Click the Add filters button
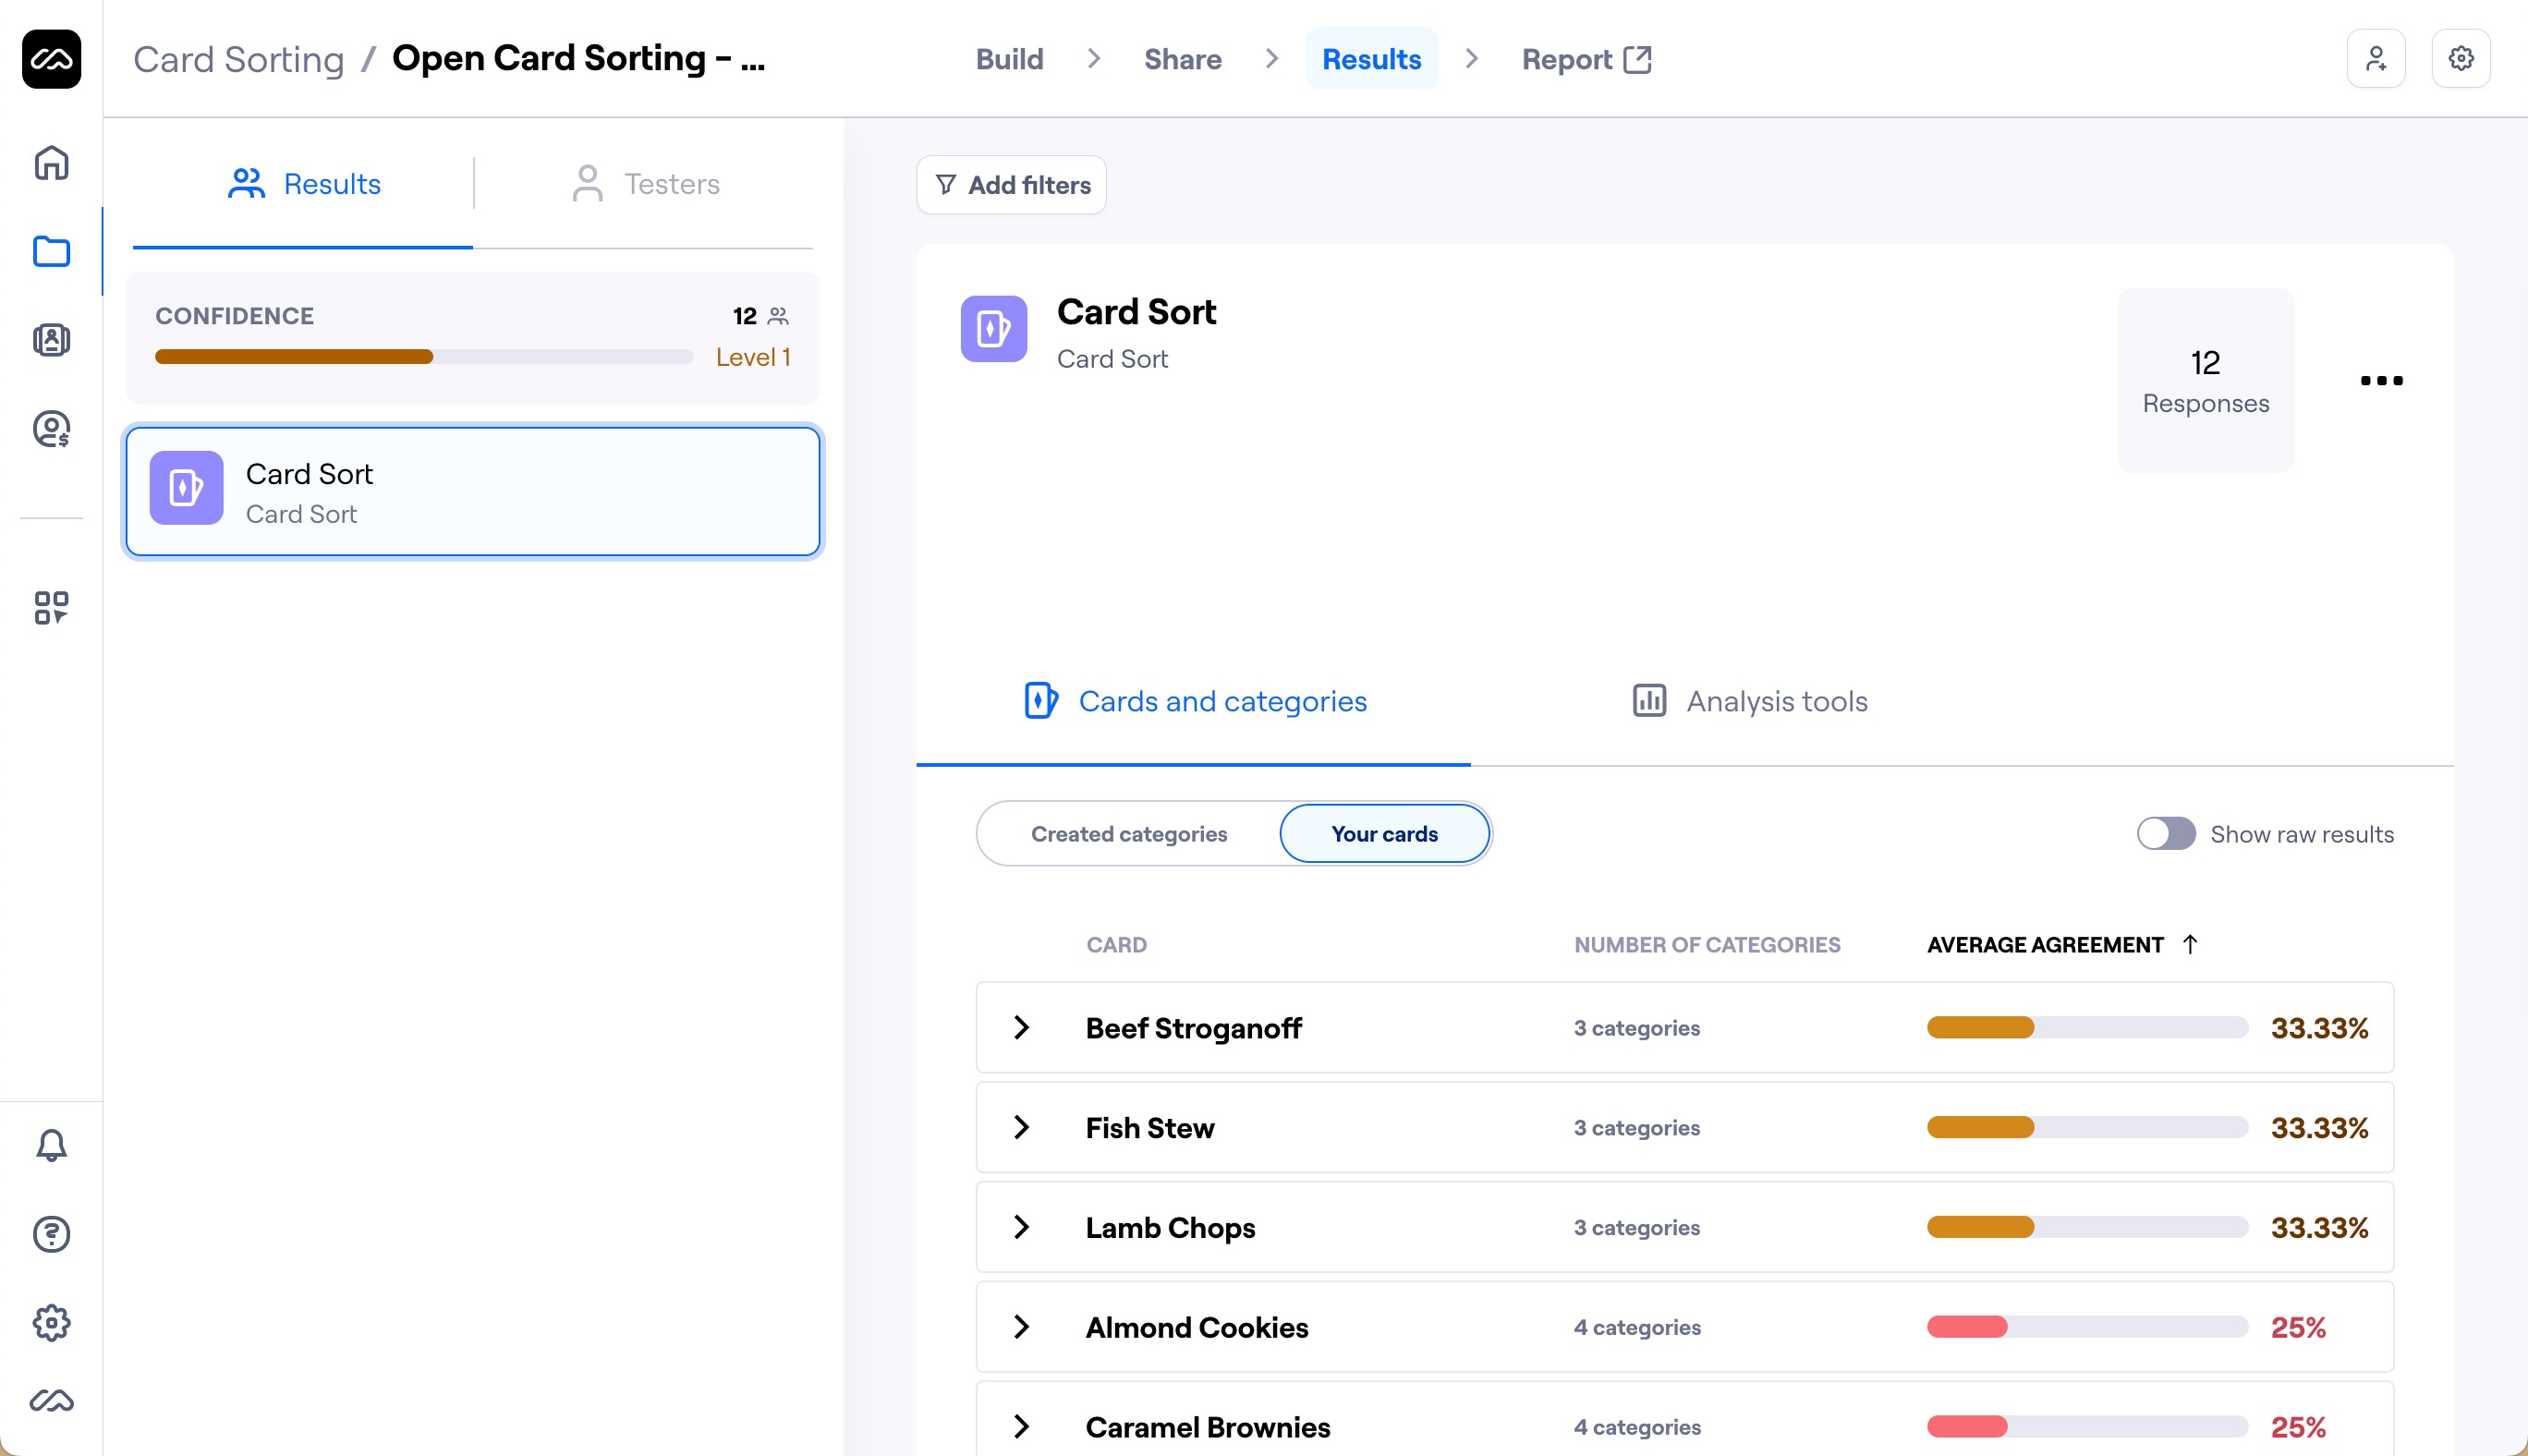Viewport: 2528px width, 1456px height. (x=1011, y=185)
